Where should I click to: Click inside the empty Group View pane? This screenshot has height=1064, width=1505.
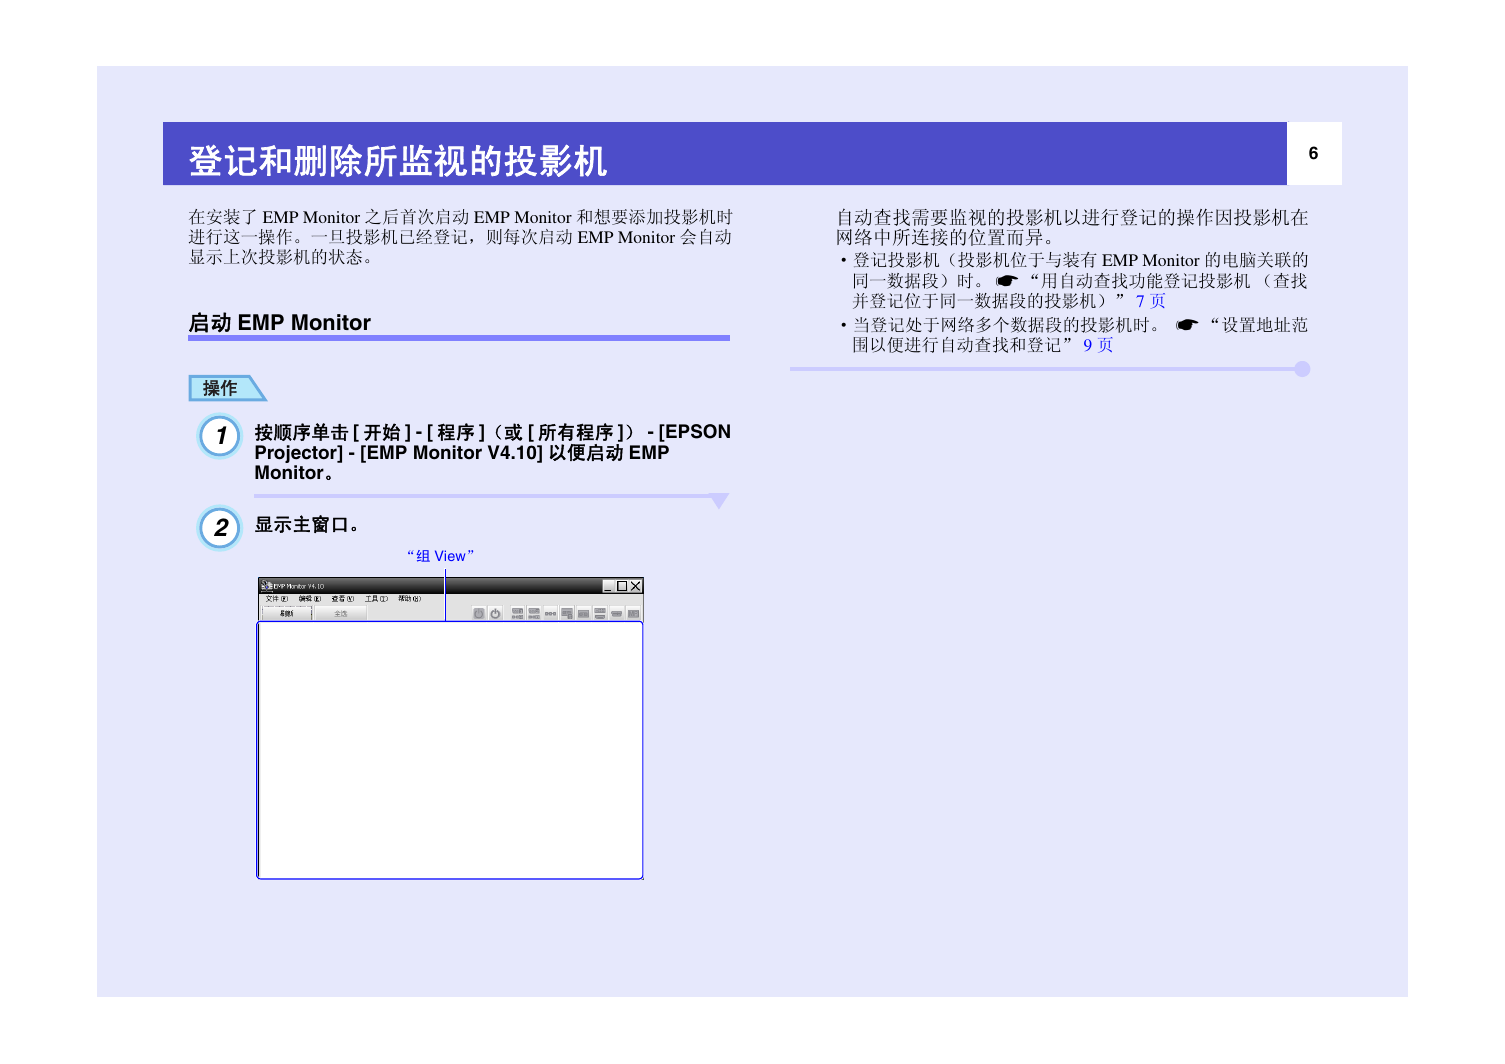[450, 750]
